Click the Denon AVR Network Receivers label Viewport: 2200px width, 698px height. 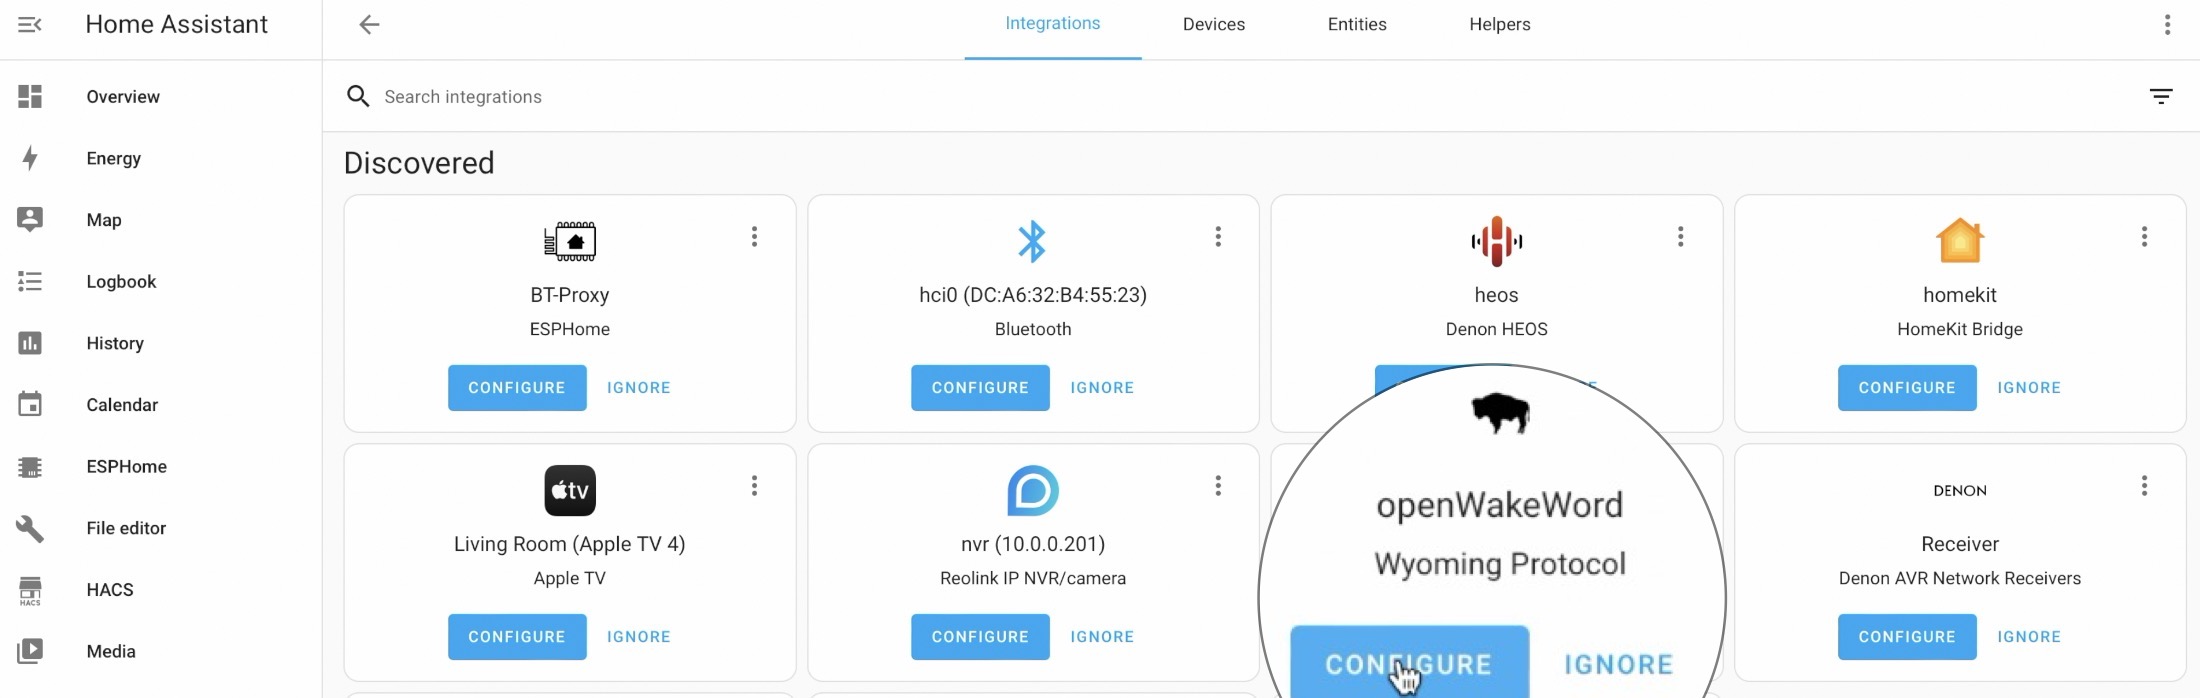pos(1960,578)
